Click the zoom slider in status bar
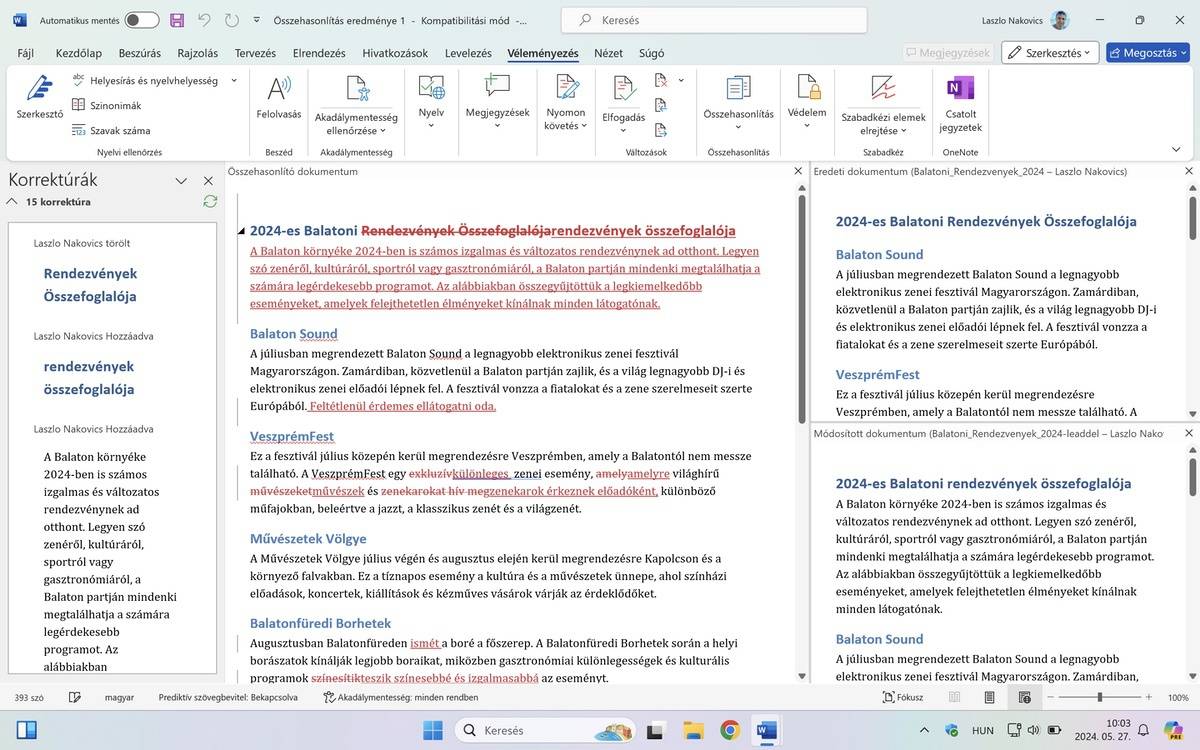Image resolution: width=1200 pixels, height=750 pixels. (1099, 697)
